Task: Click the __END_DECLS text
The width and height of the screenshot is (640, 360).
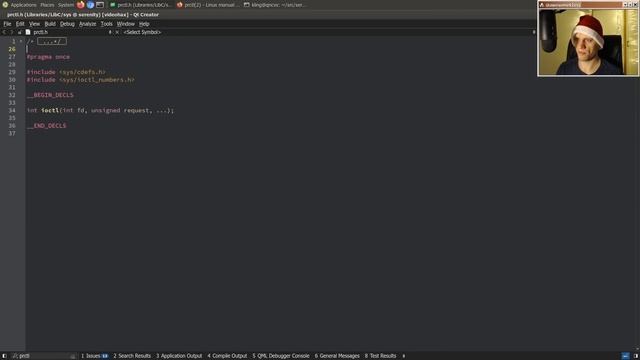Action: click(x=46, y=126)
